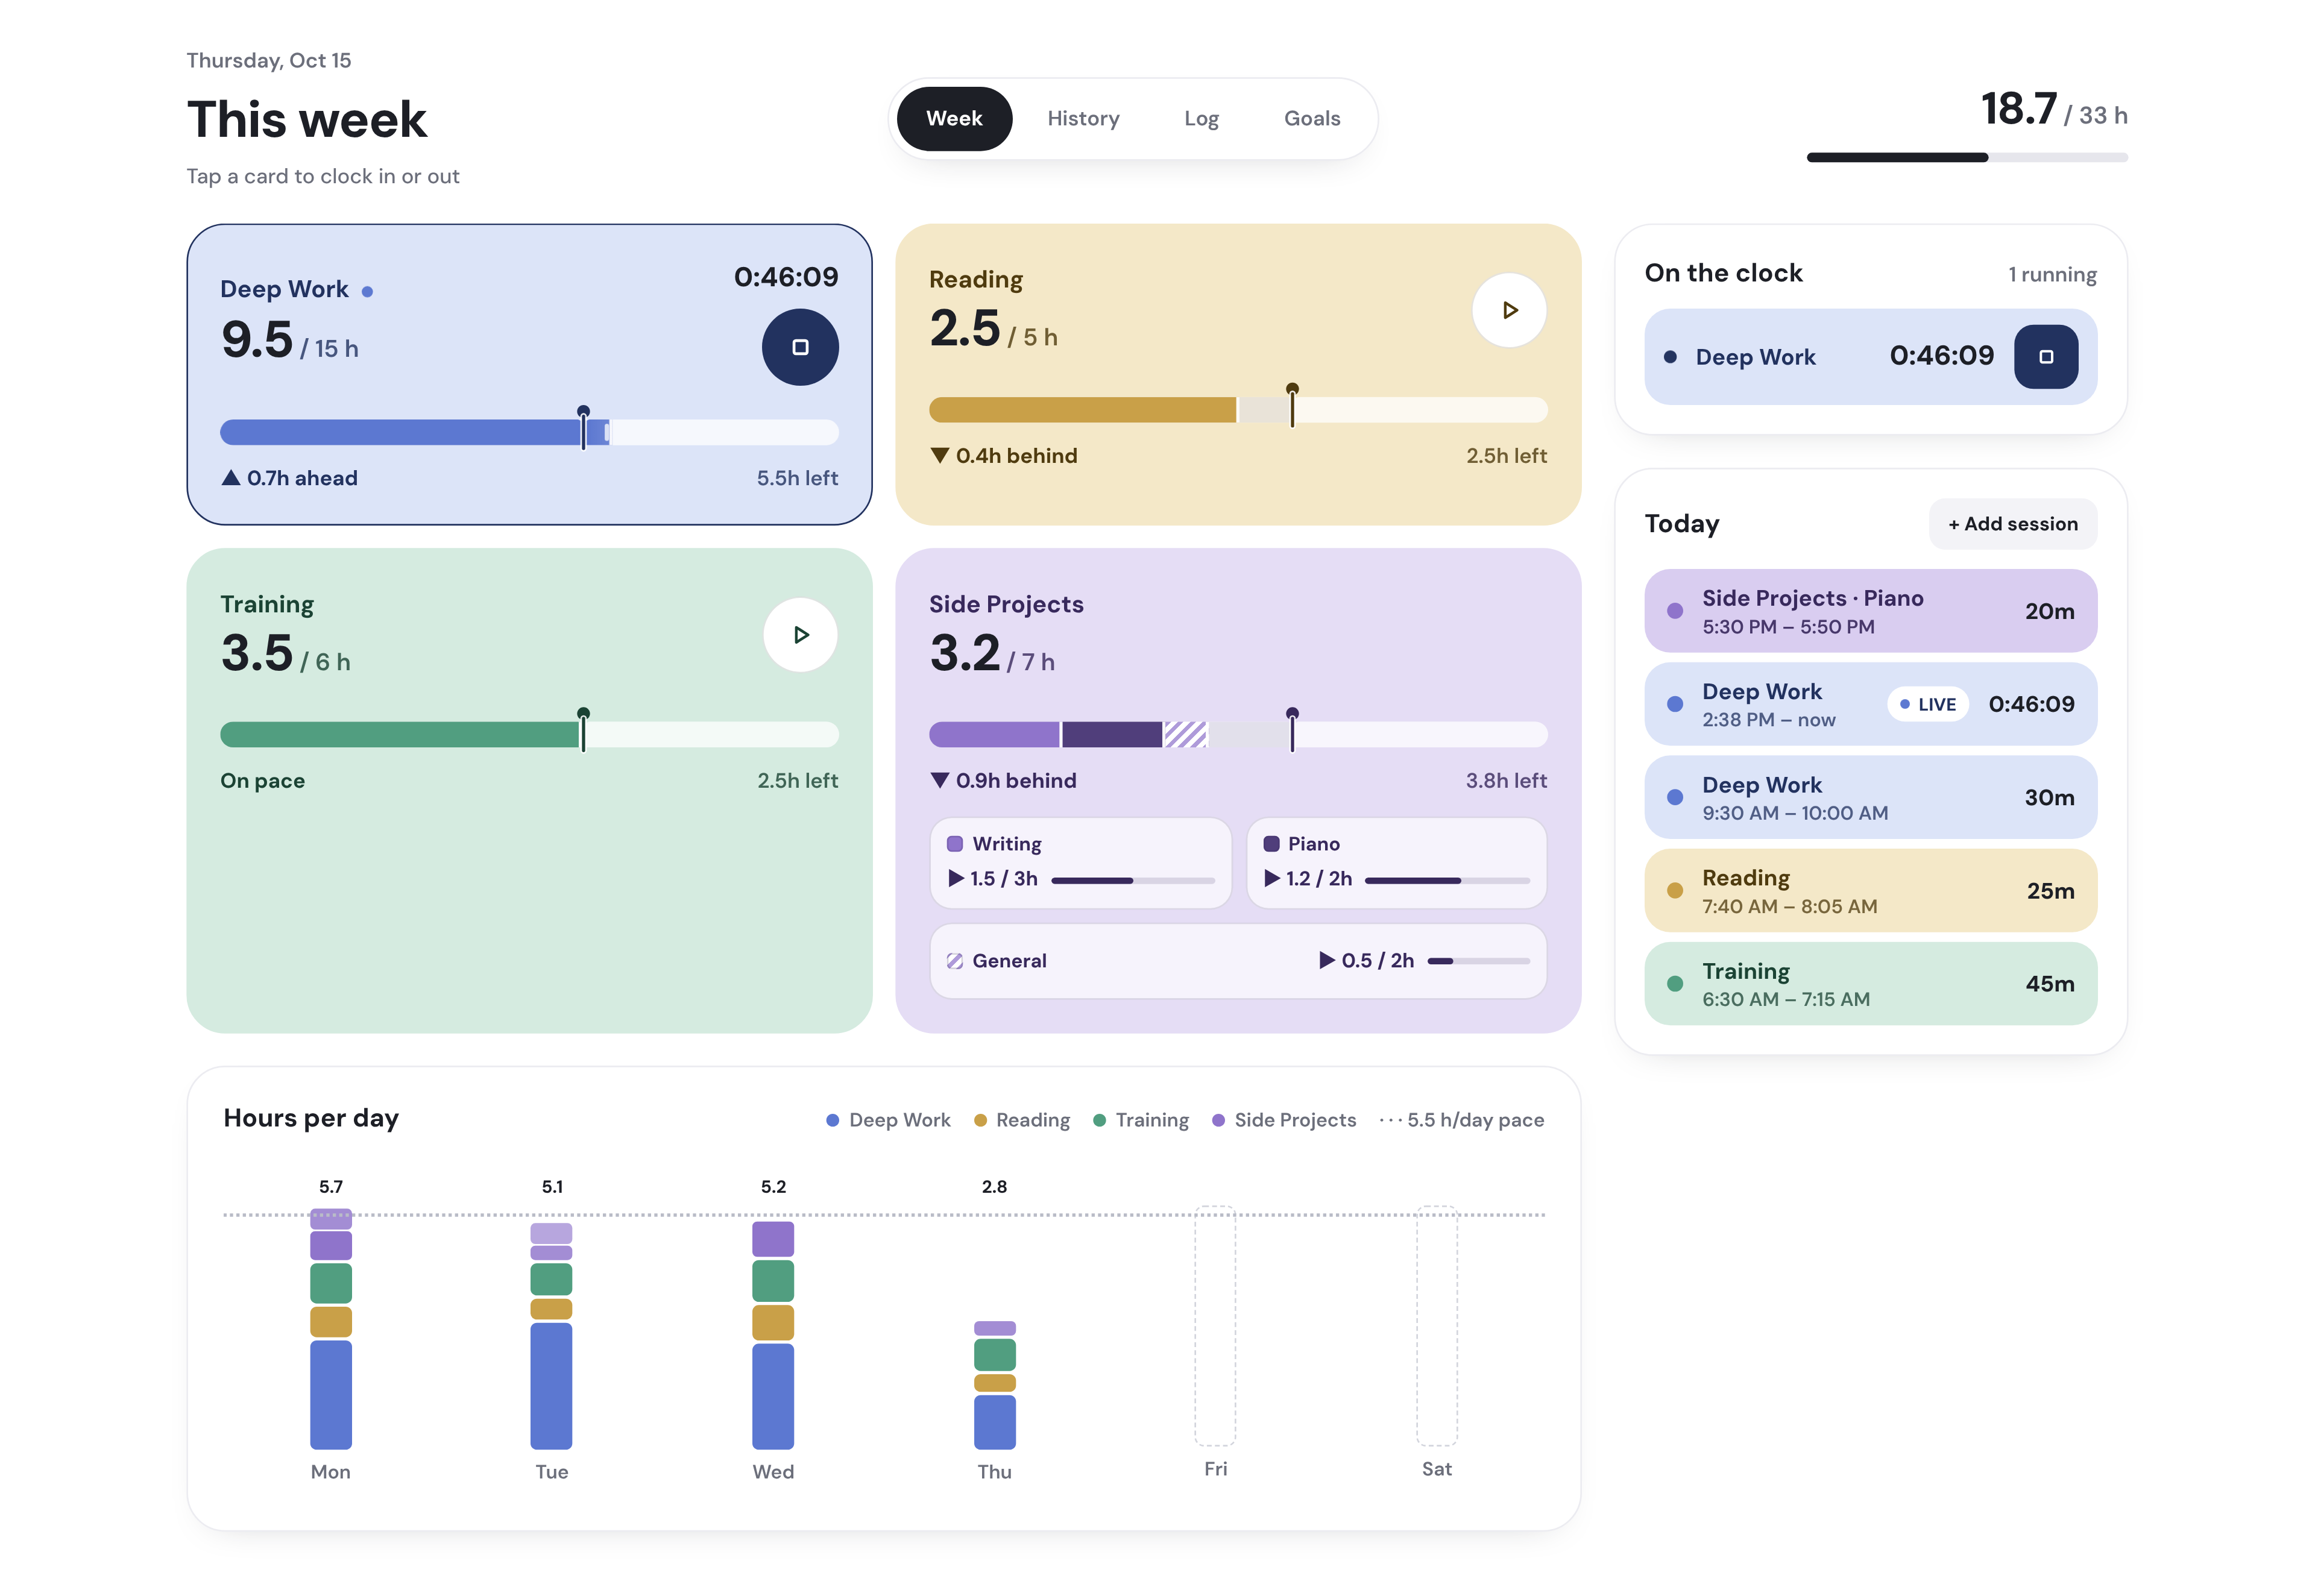Select the Side Projects chart legend item

click(x=1284, y=1120)
